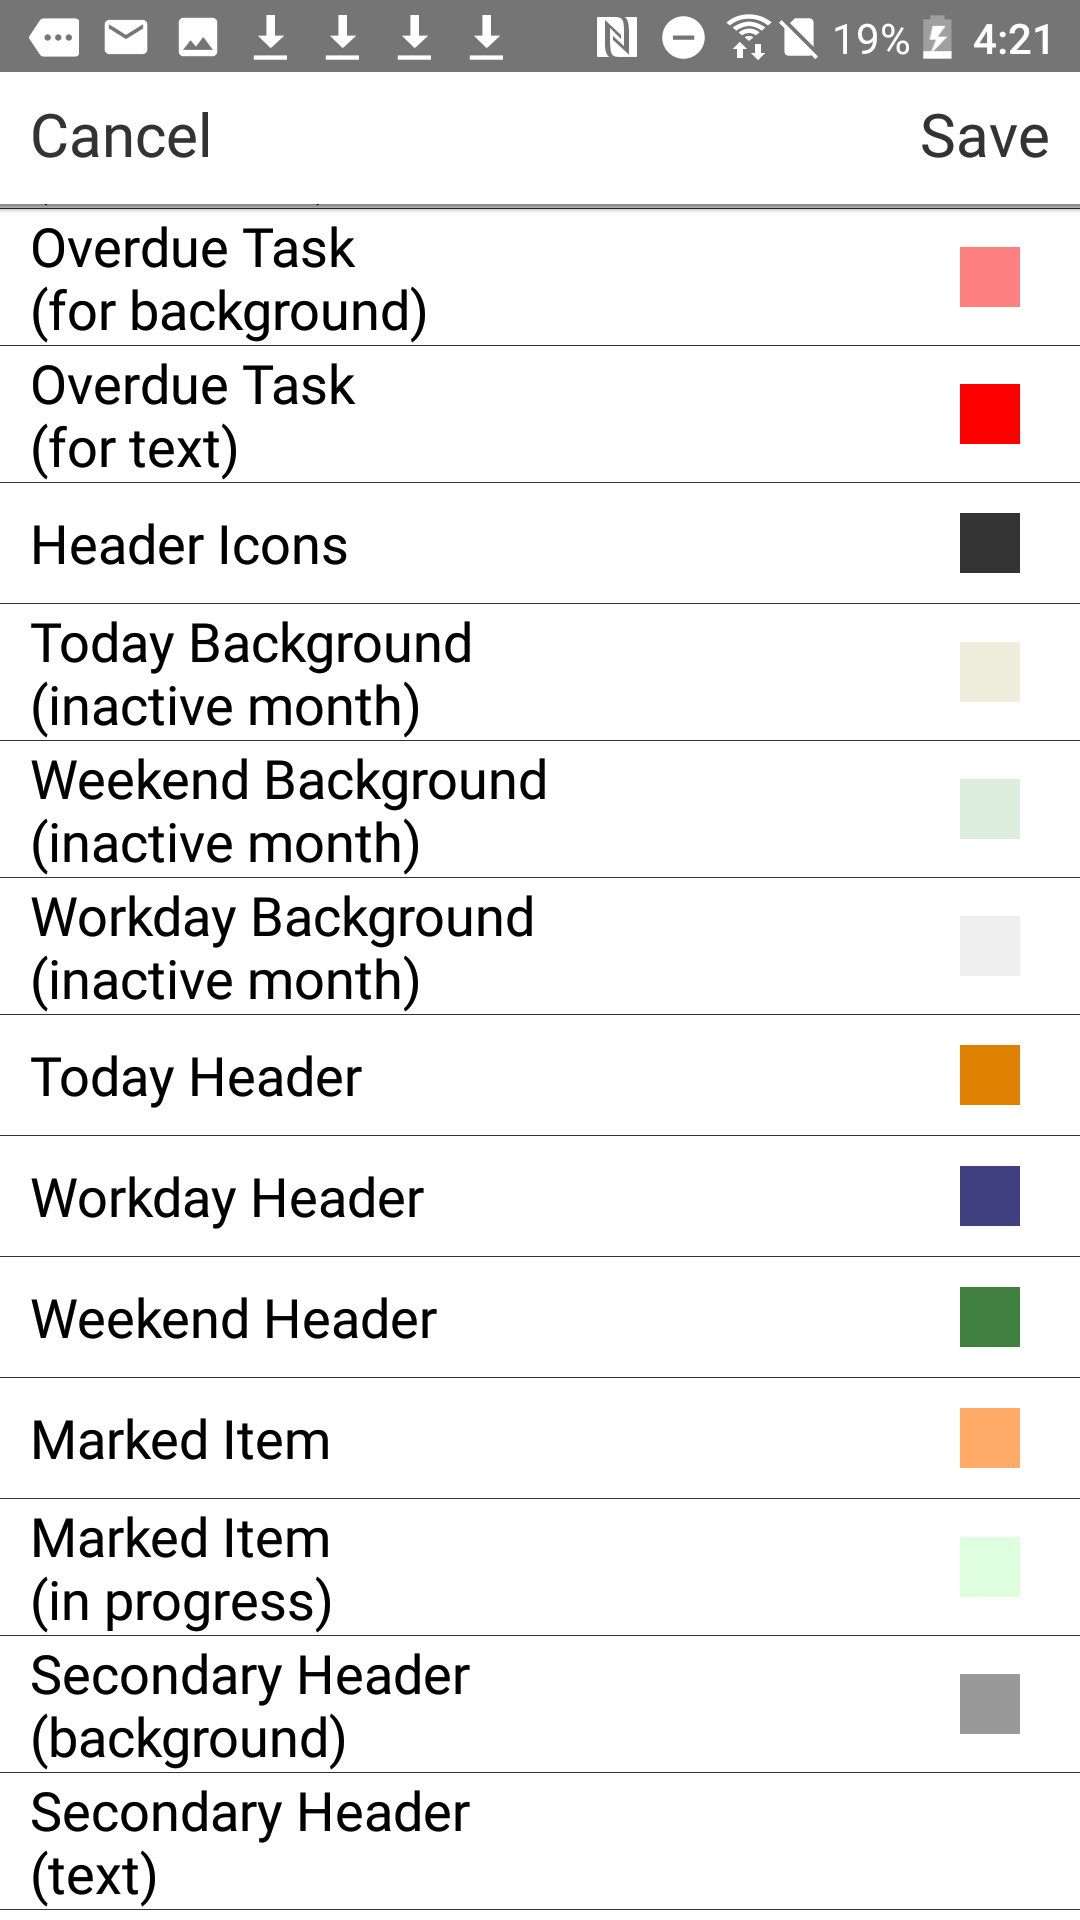Image resolution: width=1080 pixels, height=1920 pixels.
Task: Change the red Overdue Task text color
Action: [x=989, y=414]
